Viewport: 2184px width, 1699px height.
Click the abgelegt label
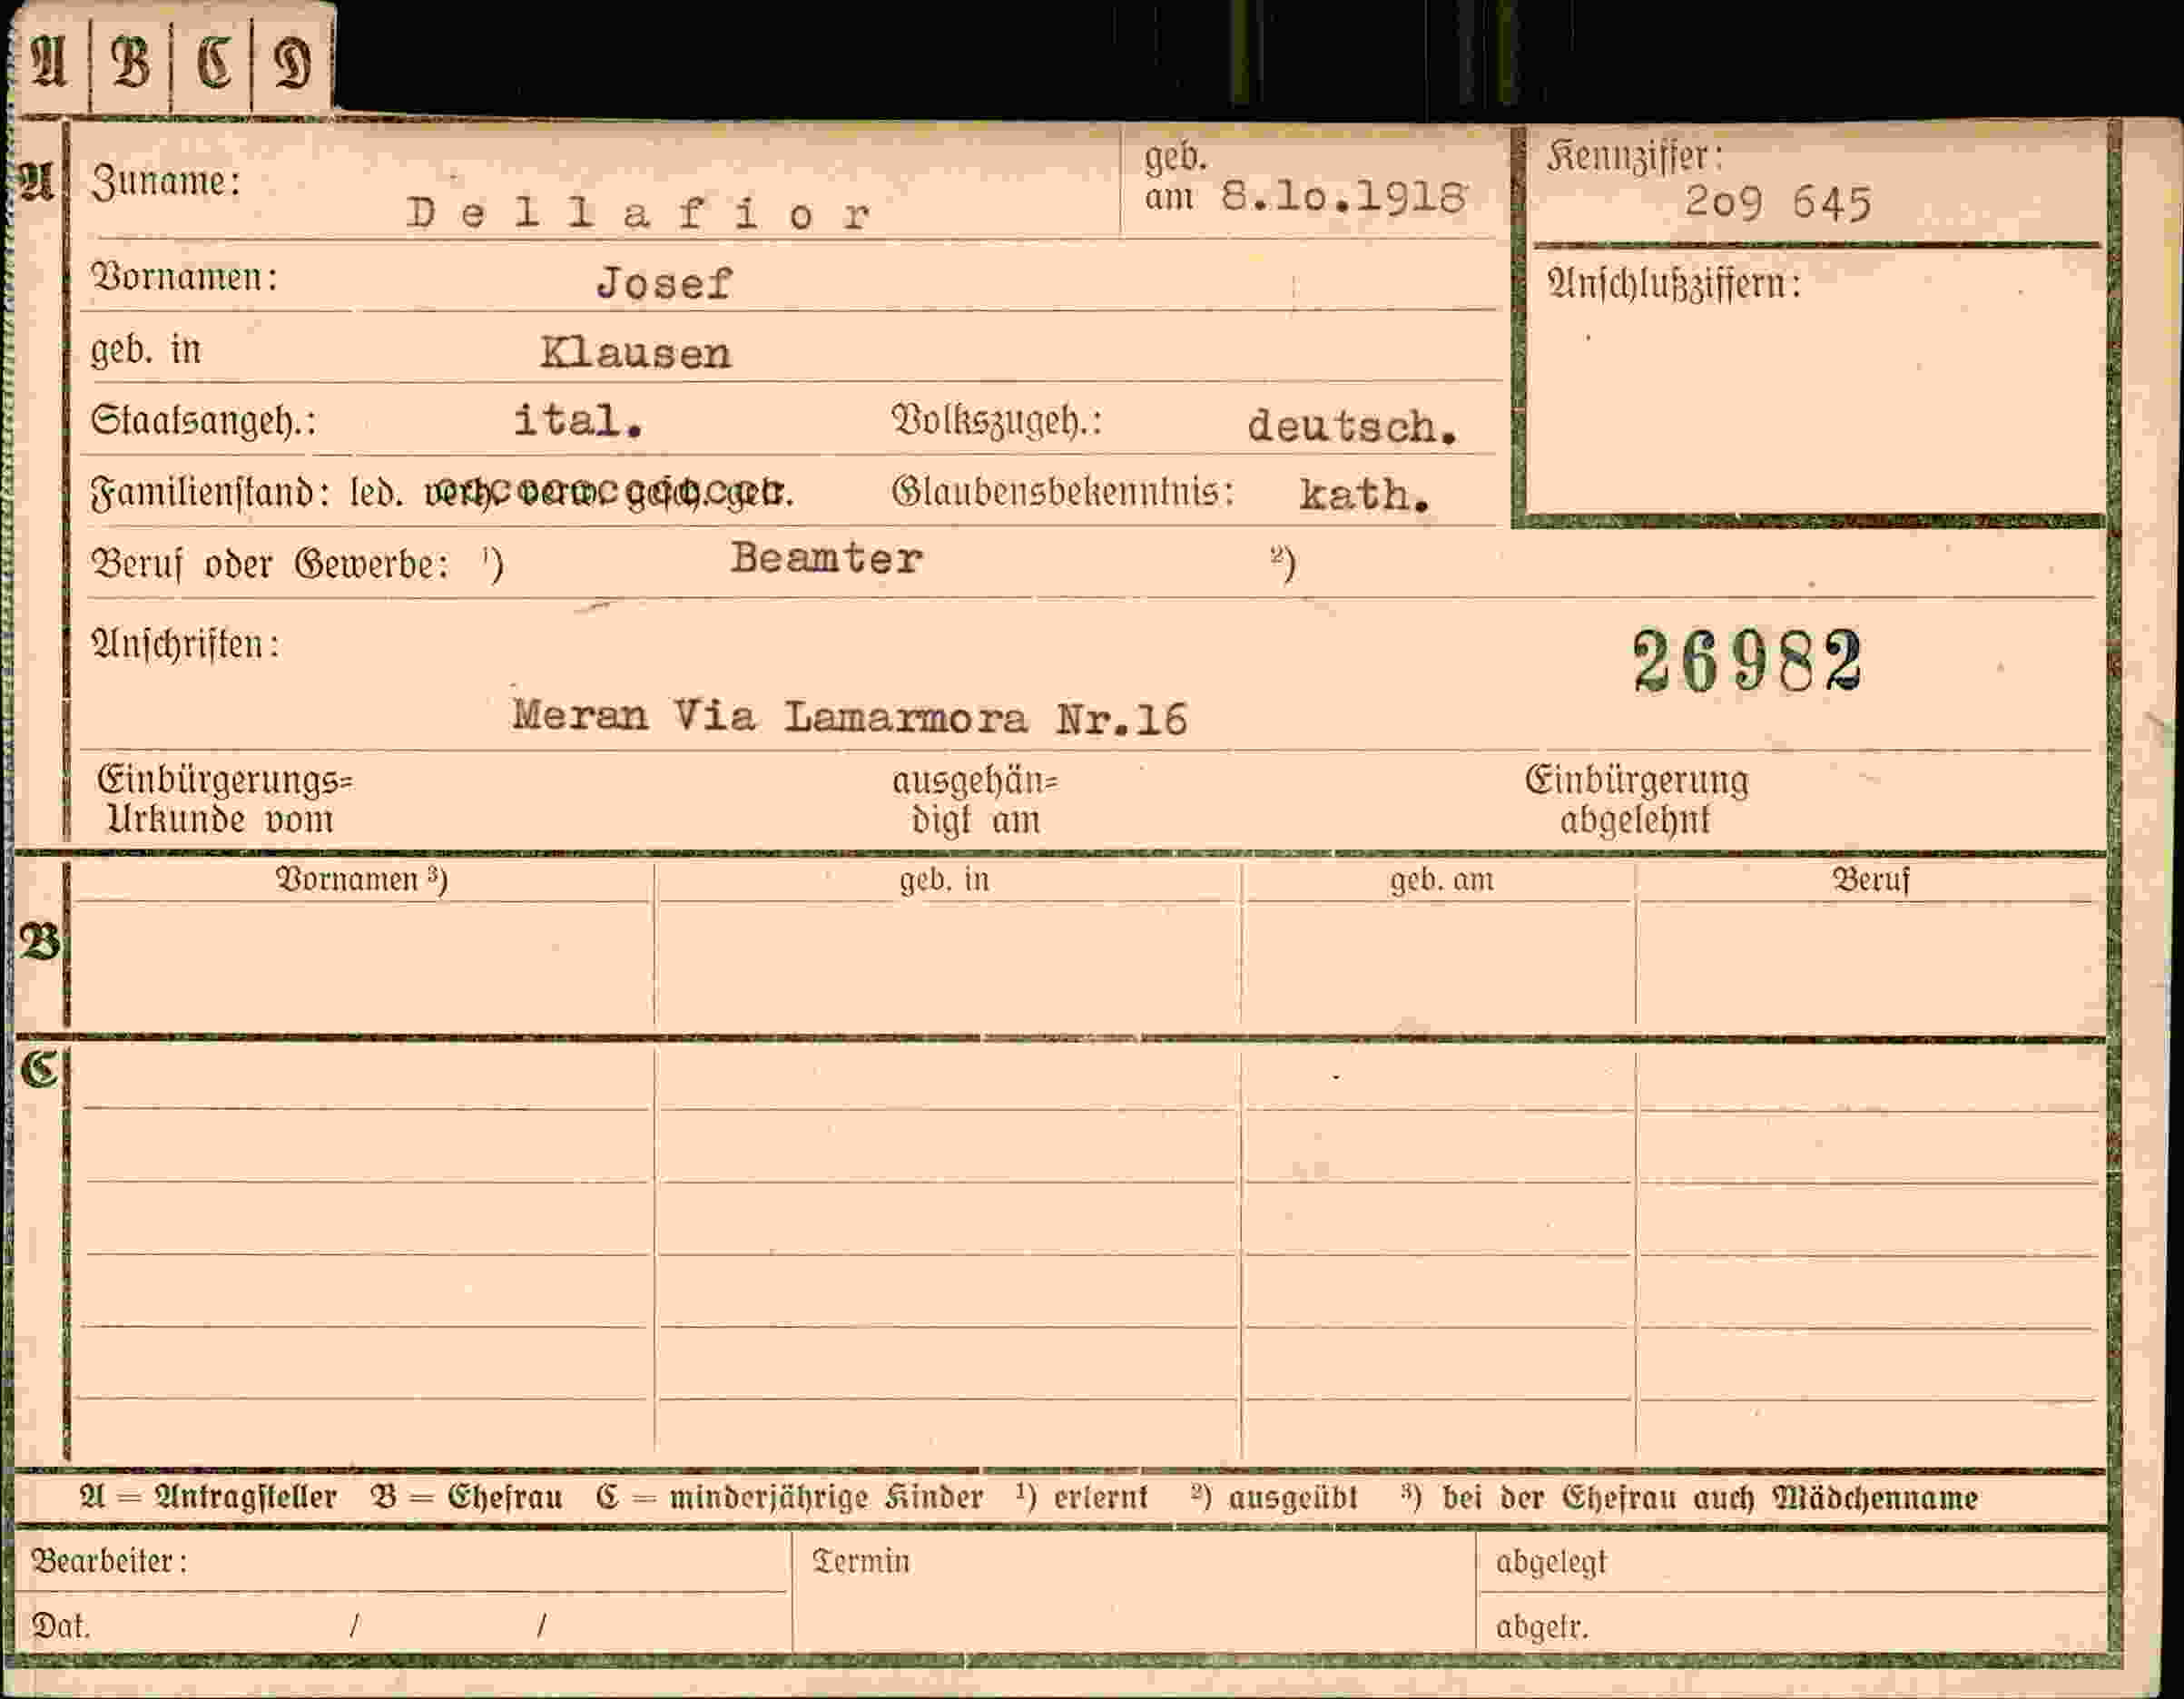[1551, 1561]
